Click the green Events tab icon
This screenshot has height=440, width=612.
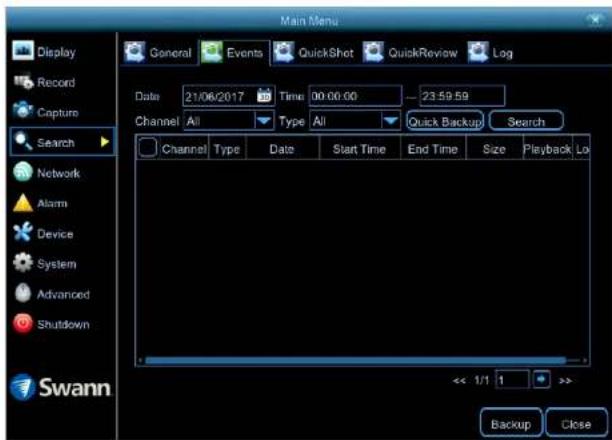click(212, 52)
